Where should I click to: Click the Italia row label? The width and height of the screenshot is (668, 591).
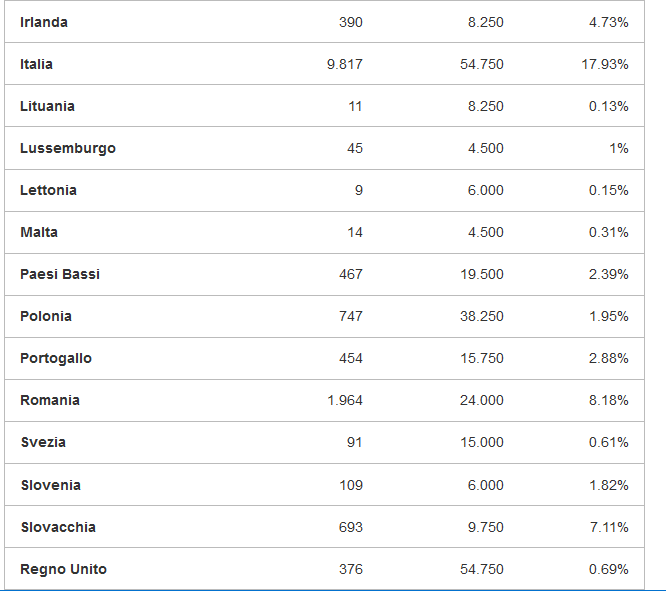coord(37,64)
